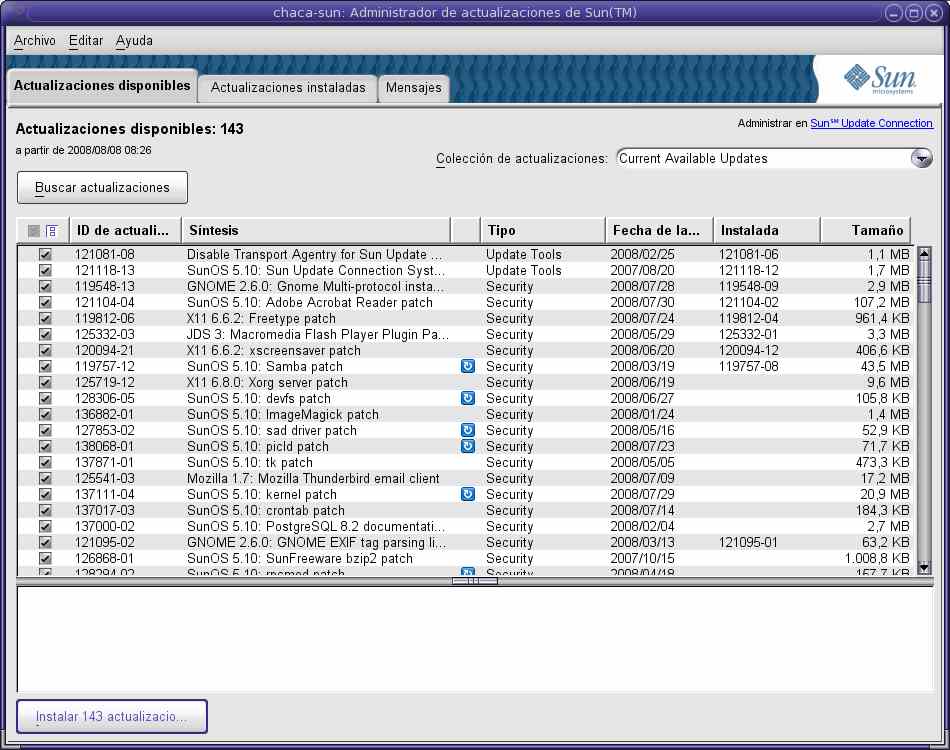This screenshot has height=750, width=950.
Task: Click the restart icon on the devfs patch row
Action: click(468, 398)
